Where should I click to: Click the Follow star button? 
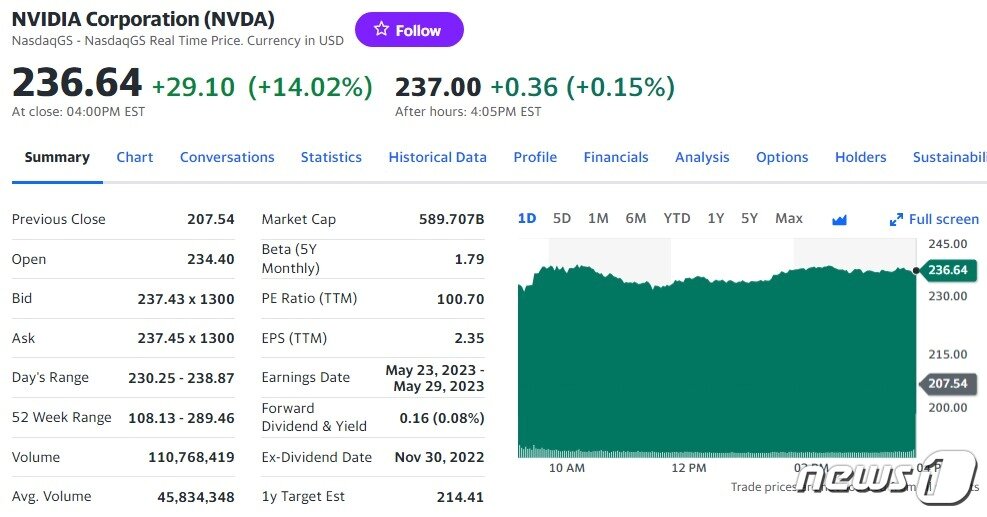pos(409,30)
